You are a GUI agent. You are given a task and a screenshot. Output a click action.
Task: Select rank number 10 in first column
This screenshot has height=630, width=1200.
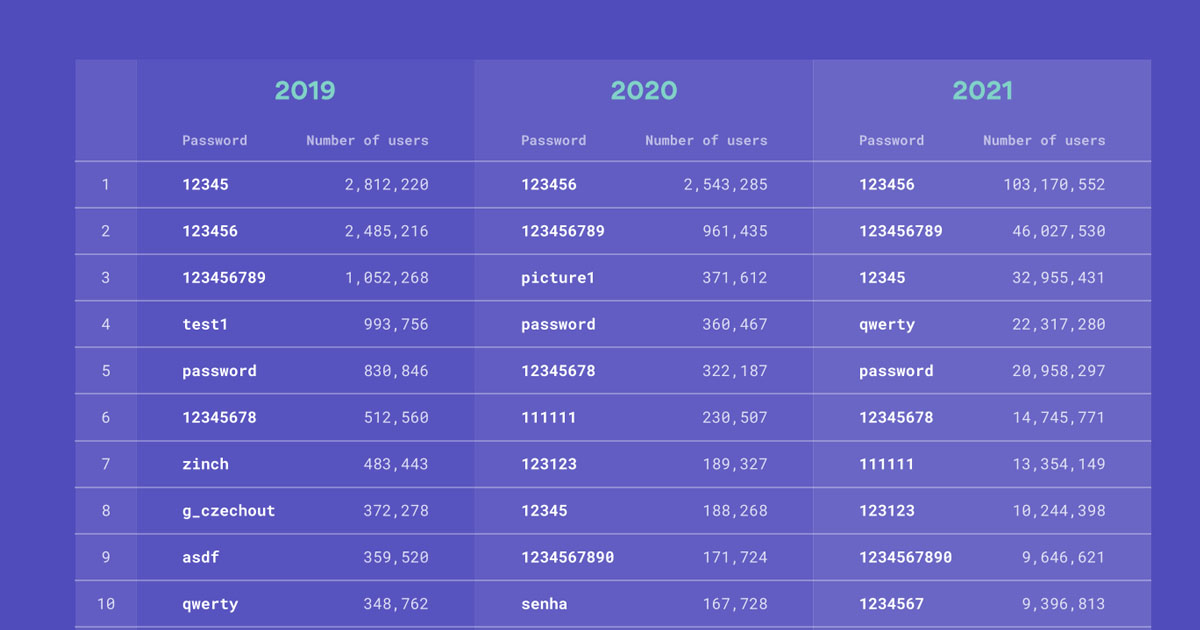point(105,604)
